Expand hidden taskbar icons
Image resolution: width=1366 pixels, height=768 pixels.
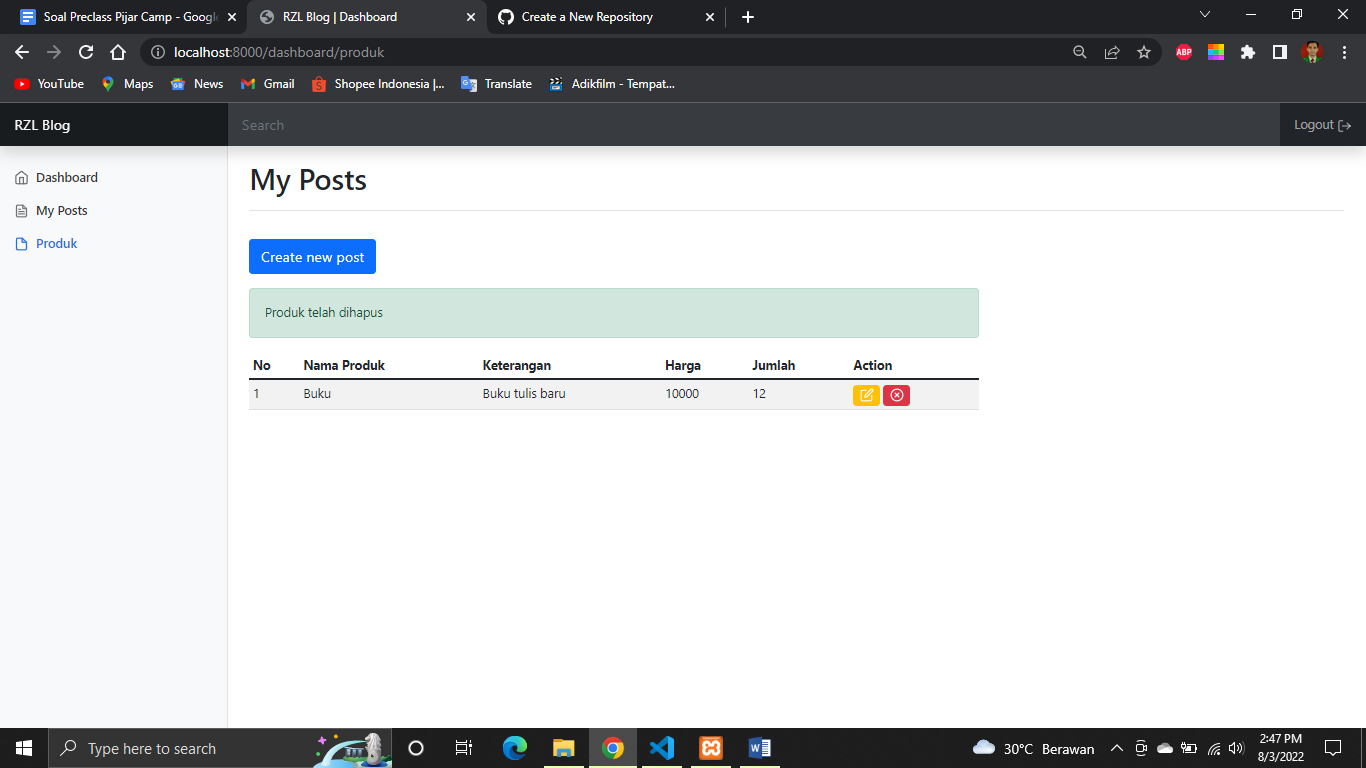pos(1117,748)
